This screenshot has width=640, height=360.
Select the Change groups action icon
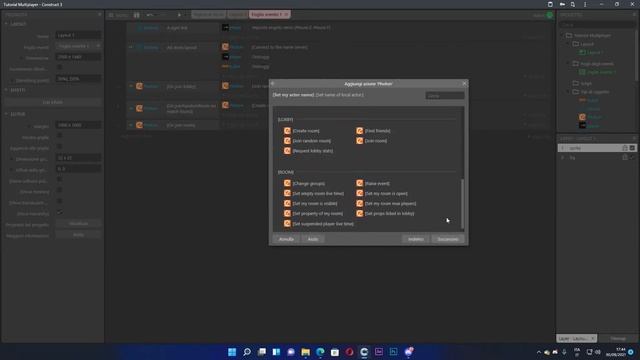tap(287, 183)
